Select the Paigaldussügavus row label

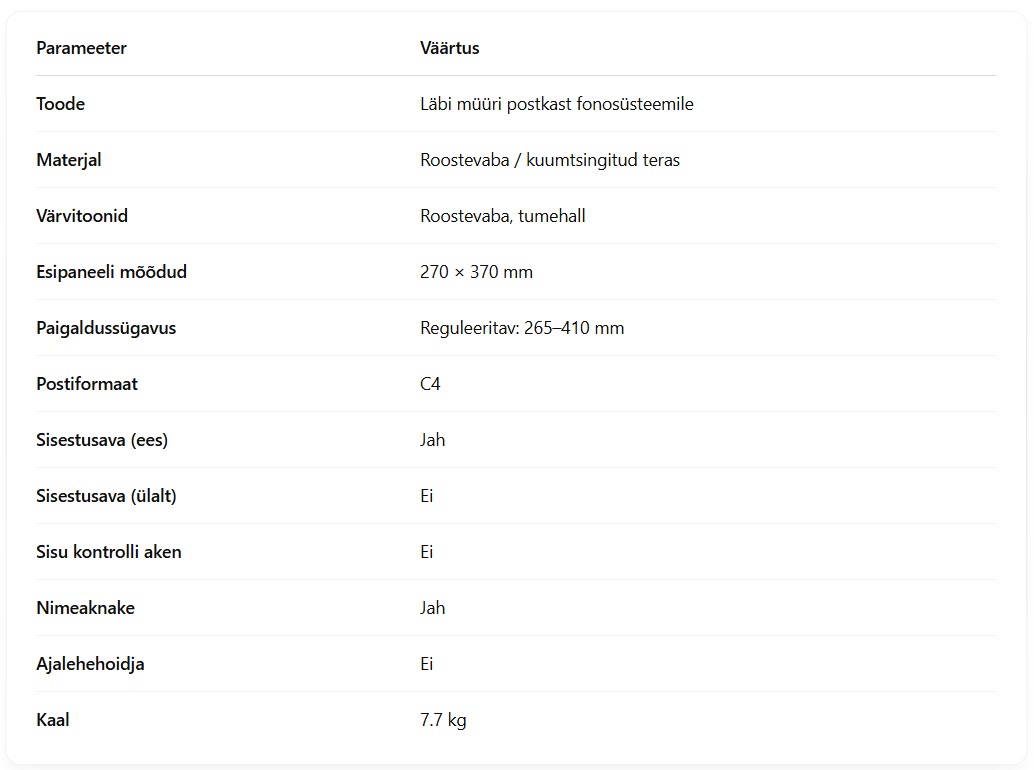[x=106, y=328]
